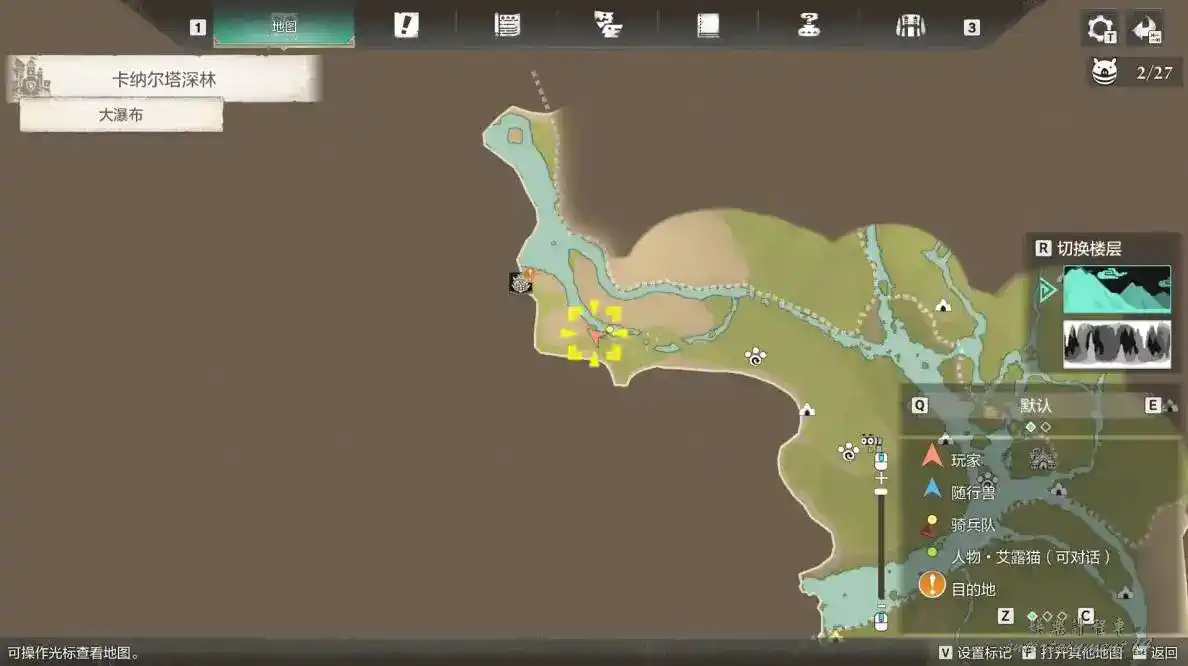The width and height of the screenshot is (1188, 666).
Task: Open the blank book tab icon
Action: (x=708, y=26)
